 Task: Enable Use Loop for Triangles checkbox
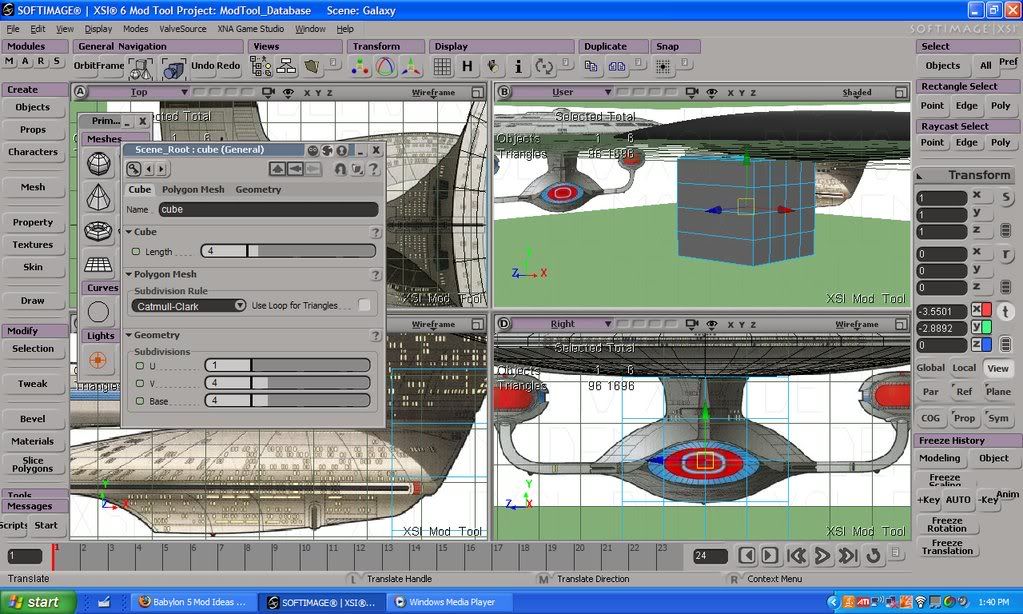pyautogui.click(x=364, y=305)
